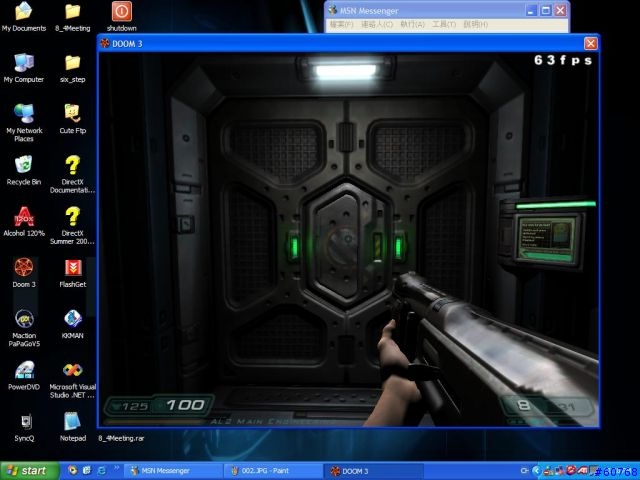Click the green wall terminal screen in DOOM 3
Viewport: 640px width, 480px height.
(x=547, y=239)
